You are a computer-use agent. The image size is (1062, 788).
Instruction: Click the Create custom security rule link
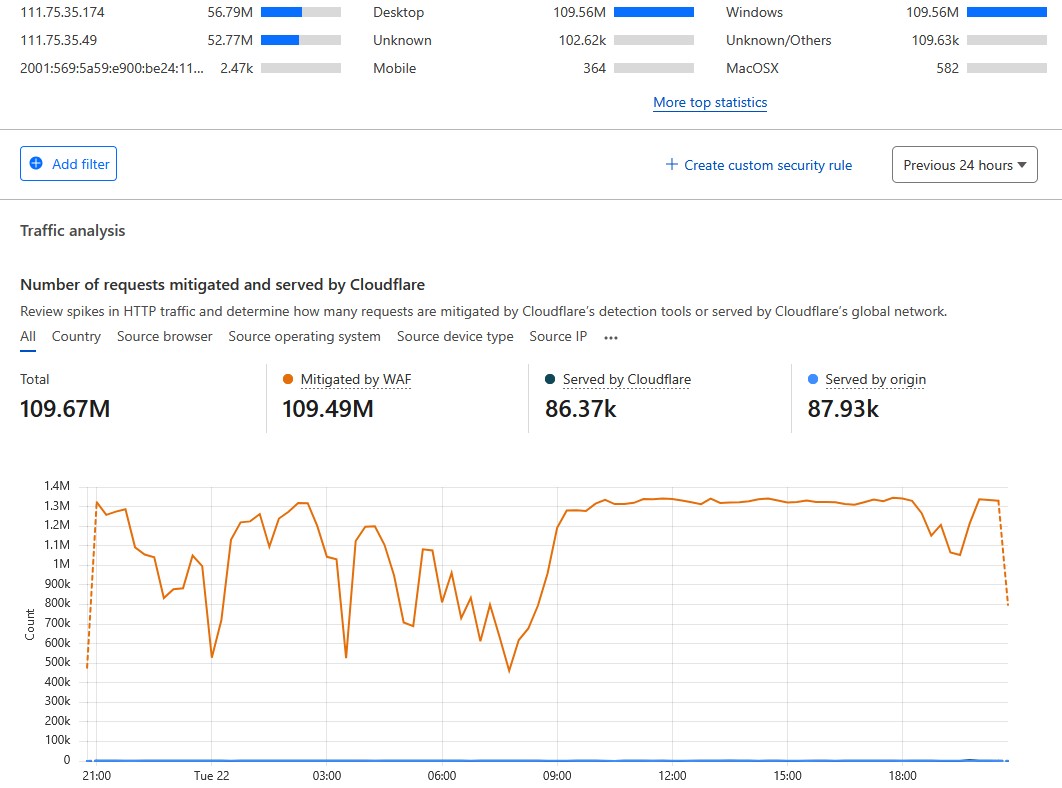click(x=767, y=165)
